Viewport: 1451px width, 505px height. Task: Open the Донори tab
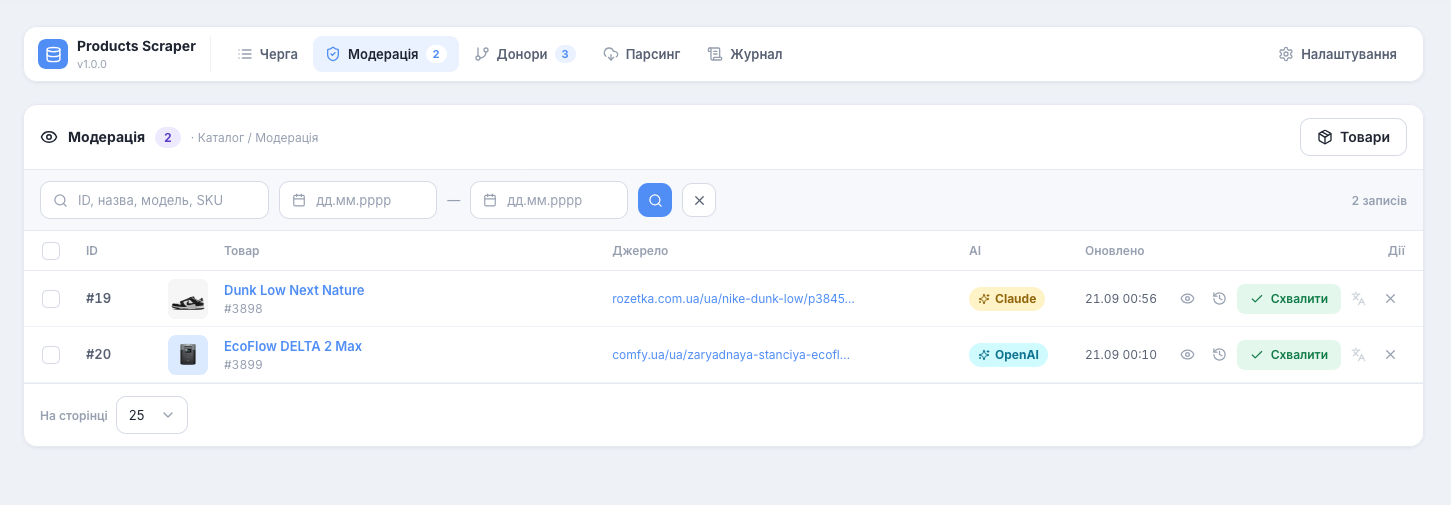click(x=525, y=54)
